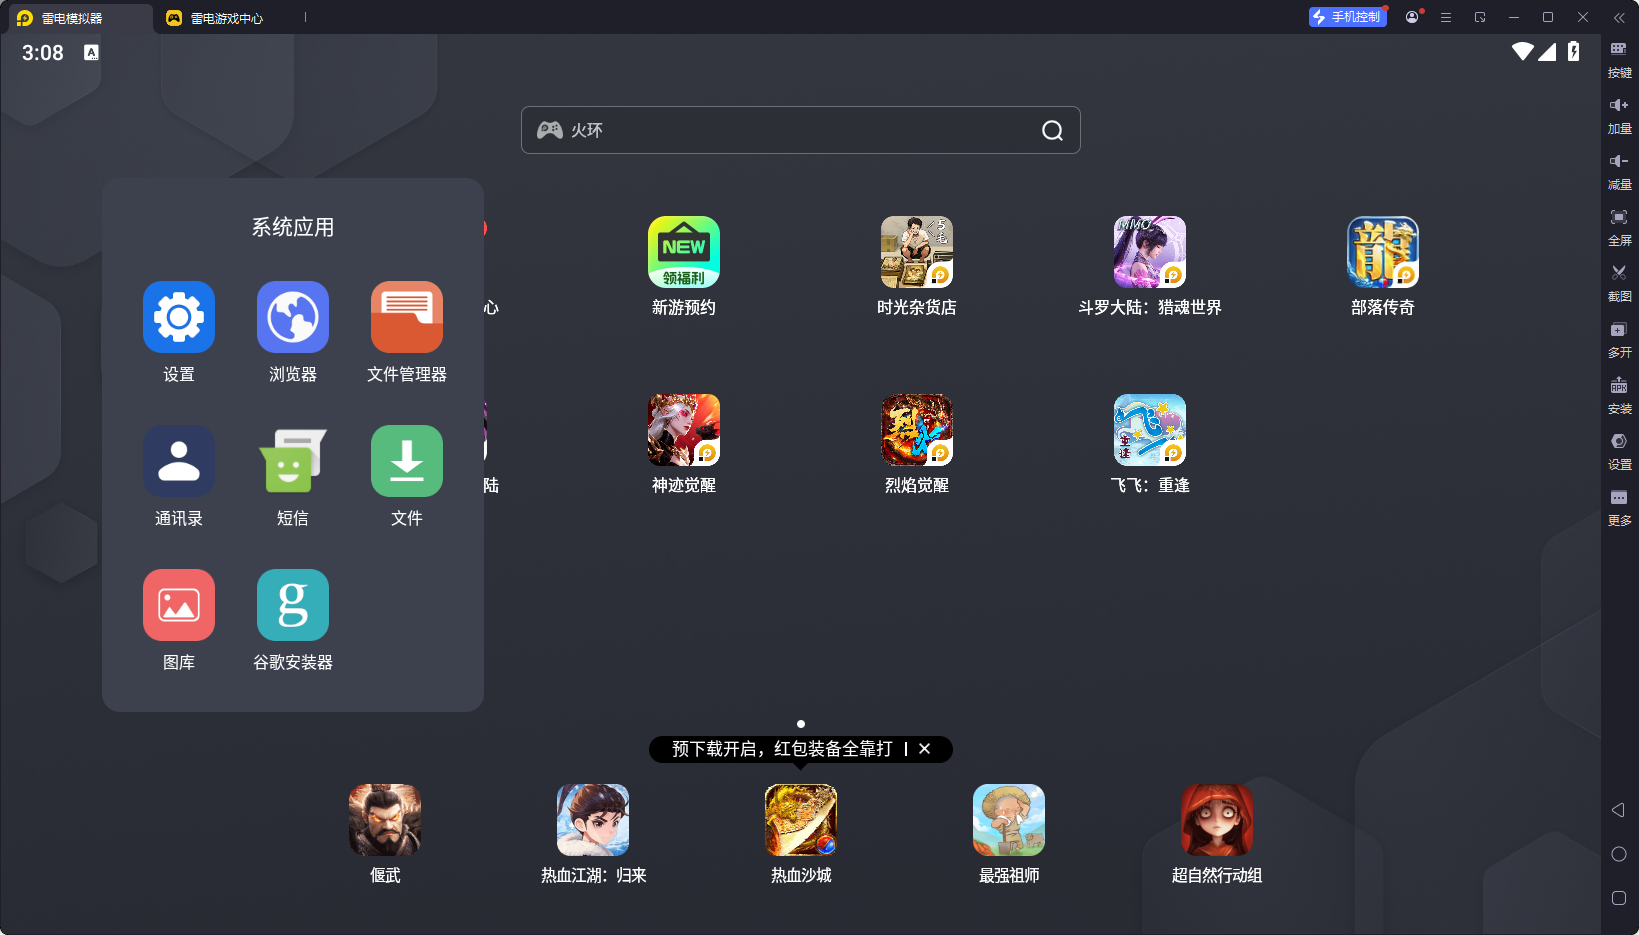Tap the Android back triangle button
Viewport: 1639px width, 935px height.
point(1618,810)
